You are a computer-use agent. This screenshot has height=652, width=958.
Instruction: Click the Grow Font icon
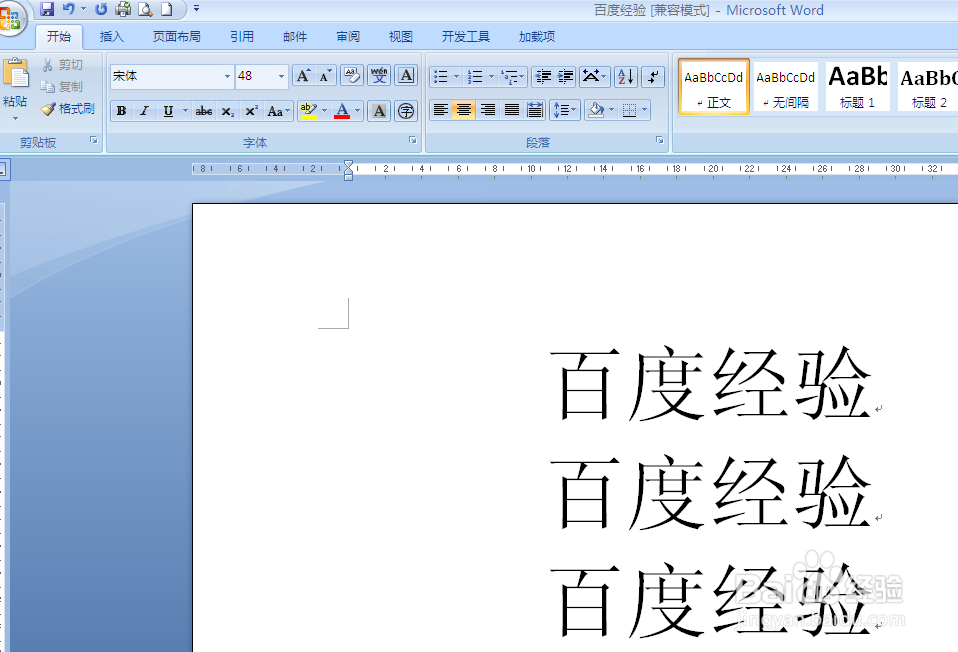302,75
